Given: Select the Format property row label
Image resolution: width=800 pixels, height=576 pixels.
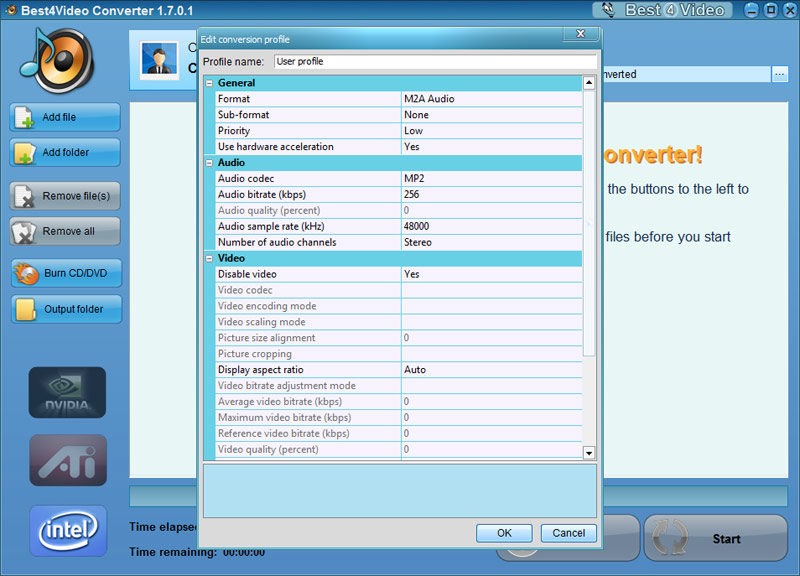Looking at the screenshot, I should (x=234, y=99).
